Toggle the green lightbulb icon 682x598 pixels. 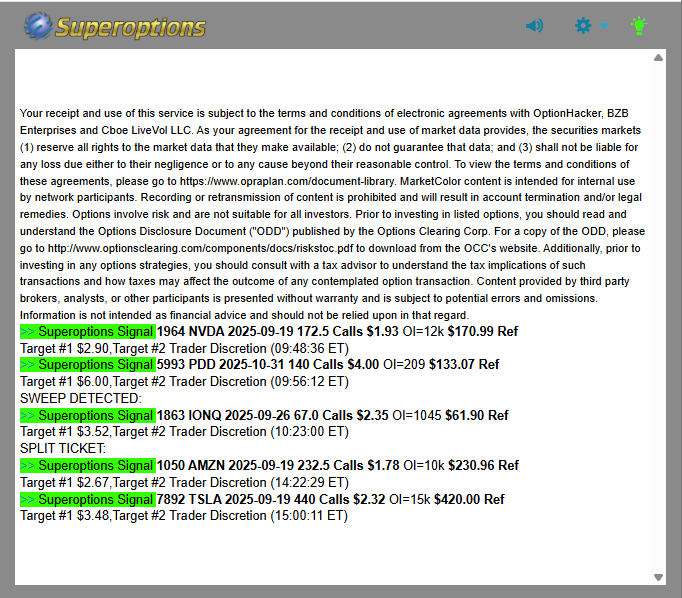click(639, 25)
